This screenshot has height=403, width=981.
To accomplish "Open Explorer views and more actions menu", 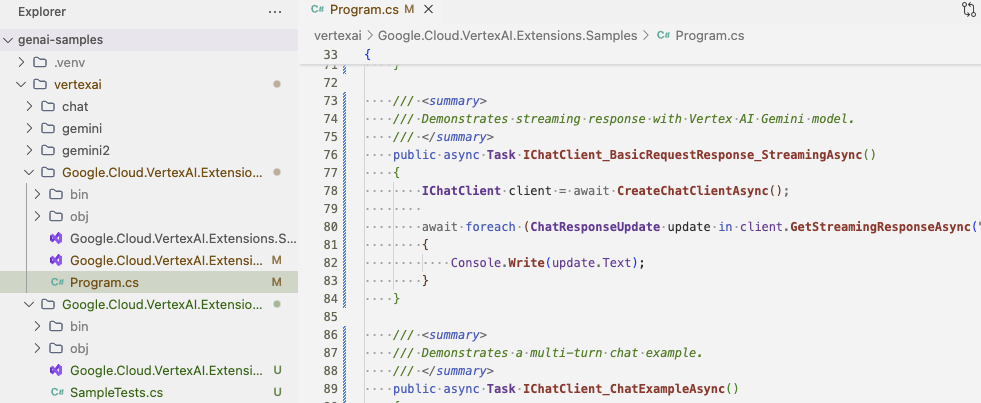I will (275, 12).
